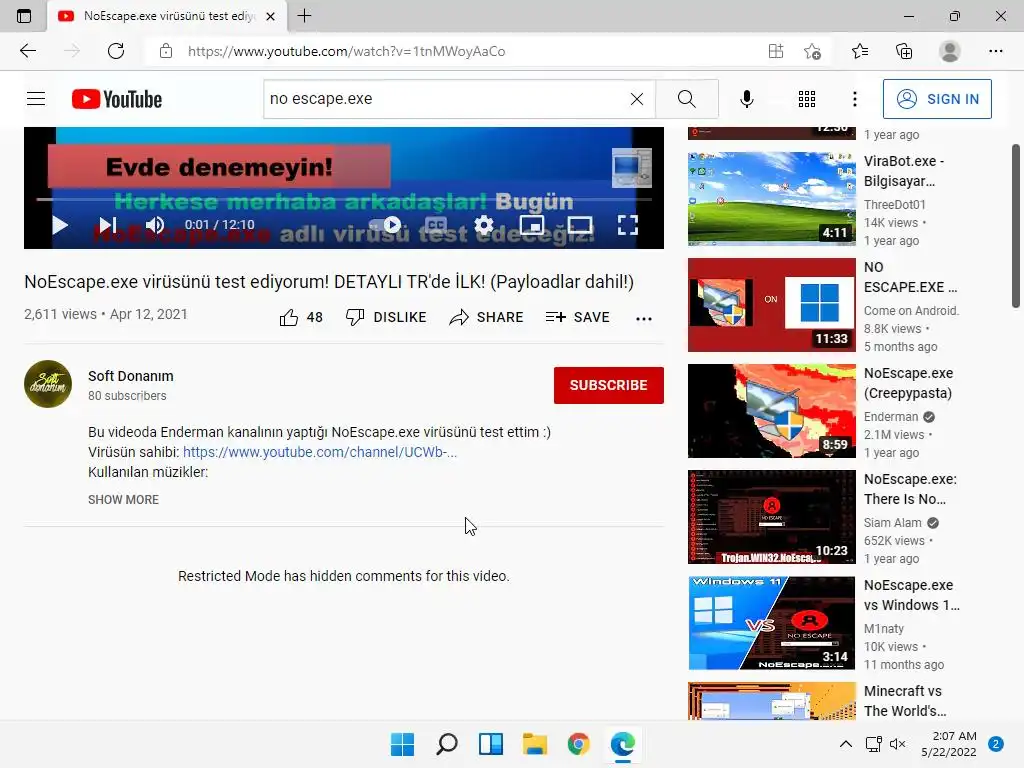
Task: Open the Edge apps available icon
Action: 776,51
